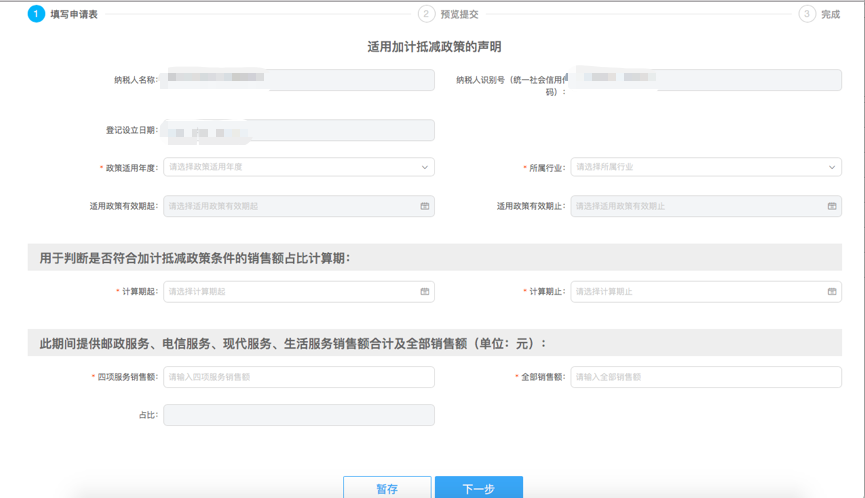Click the 计算期止 date input
This screenshot has width=865, height=498.
pyautogui.click(x=697, y=292)
